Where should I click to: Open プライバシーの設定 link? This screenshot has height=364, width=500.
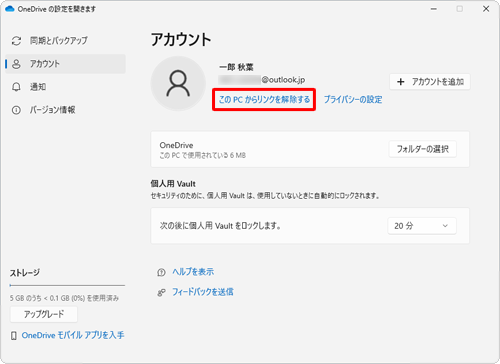[x=353, y=99]
